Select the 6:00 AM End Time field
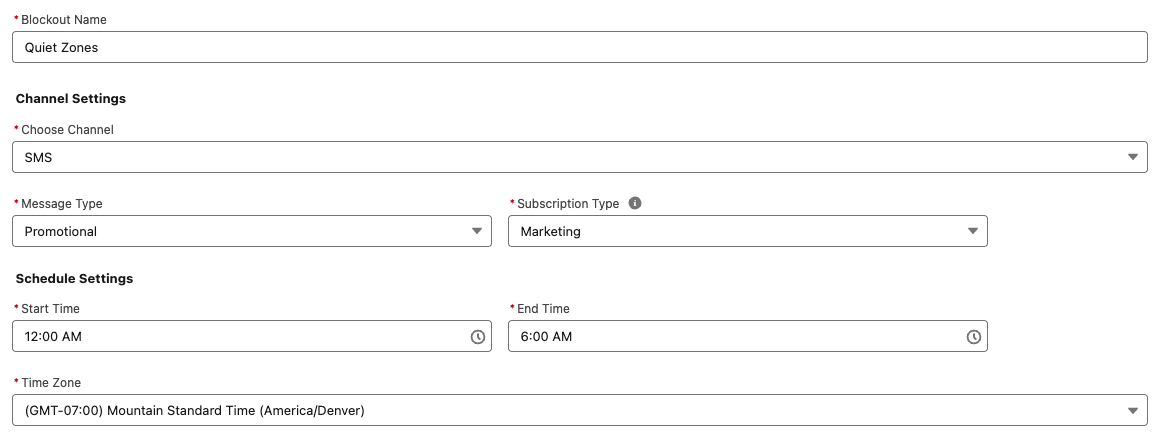Screen dimensions: 1174x444 point(747,336)
